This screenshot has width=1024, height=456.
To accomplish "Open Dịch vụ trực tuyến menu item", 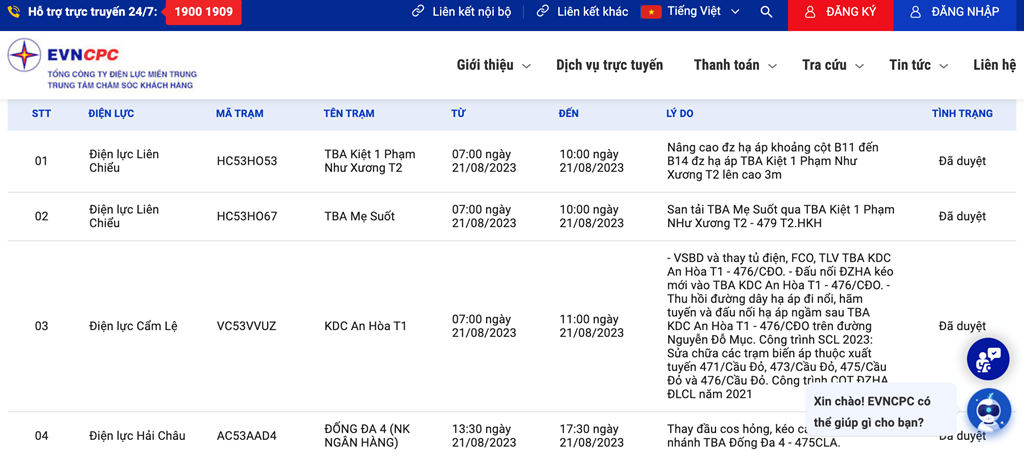I will [609, 65].
